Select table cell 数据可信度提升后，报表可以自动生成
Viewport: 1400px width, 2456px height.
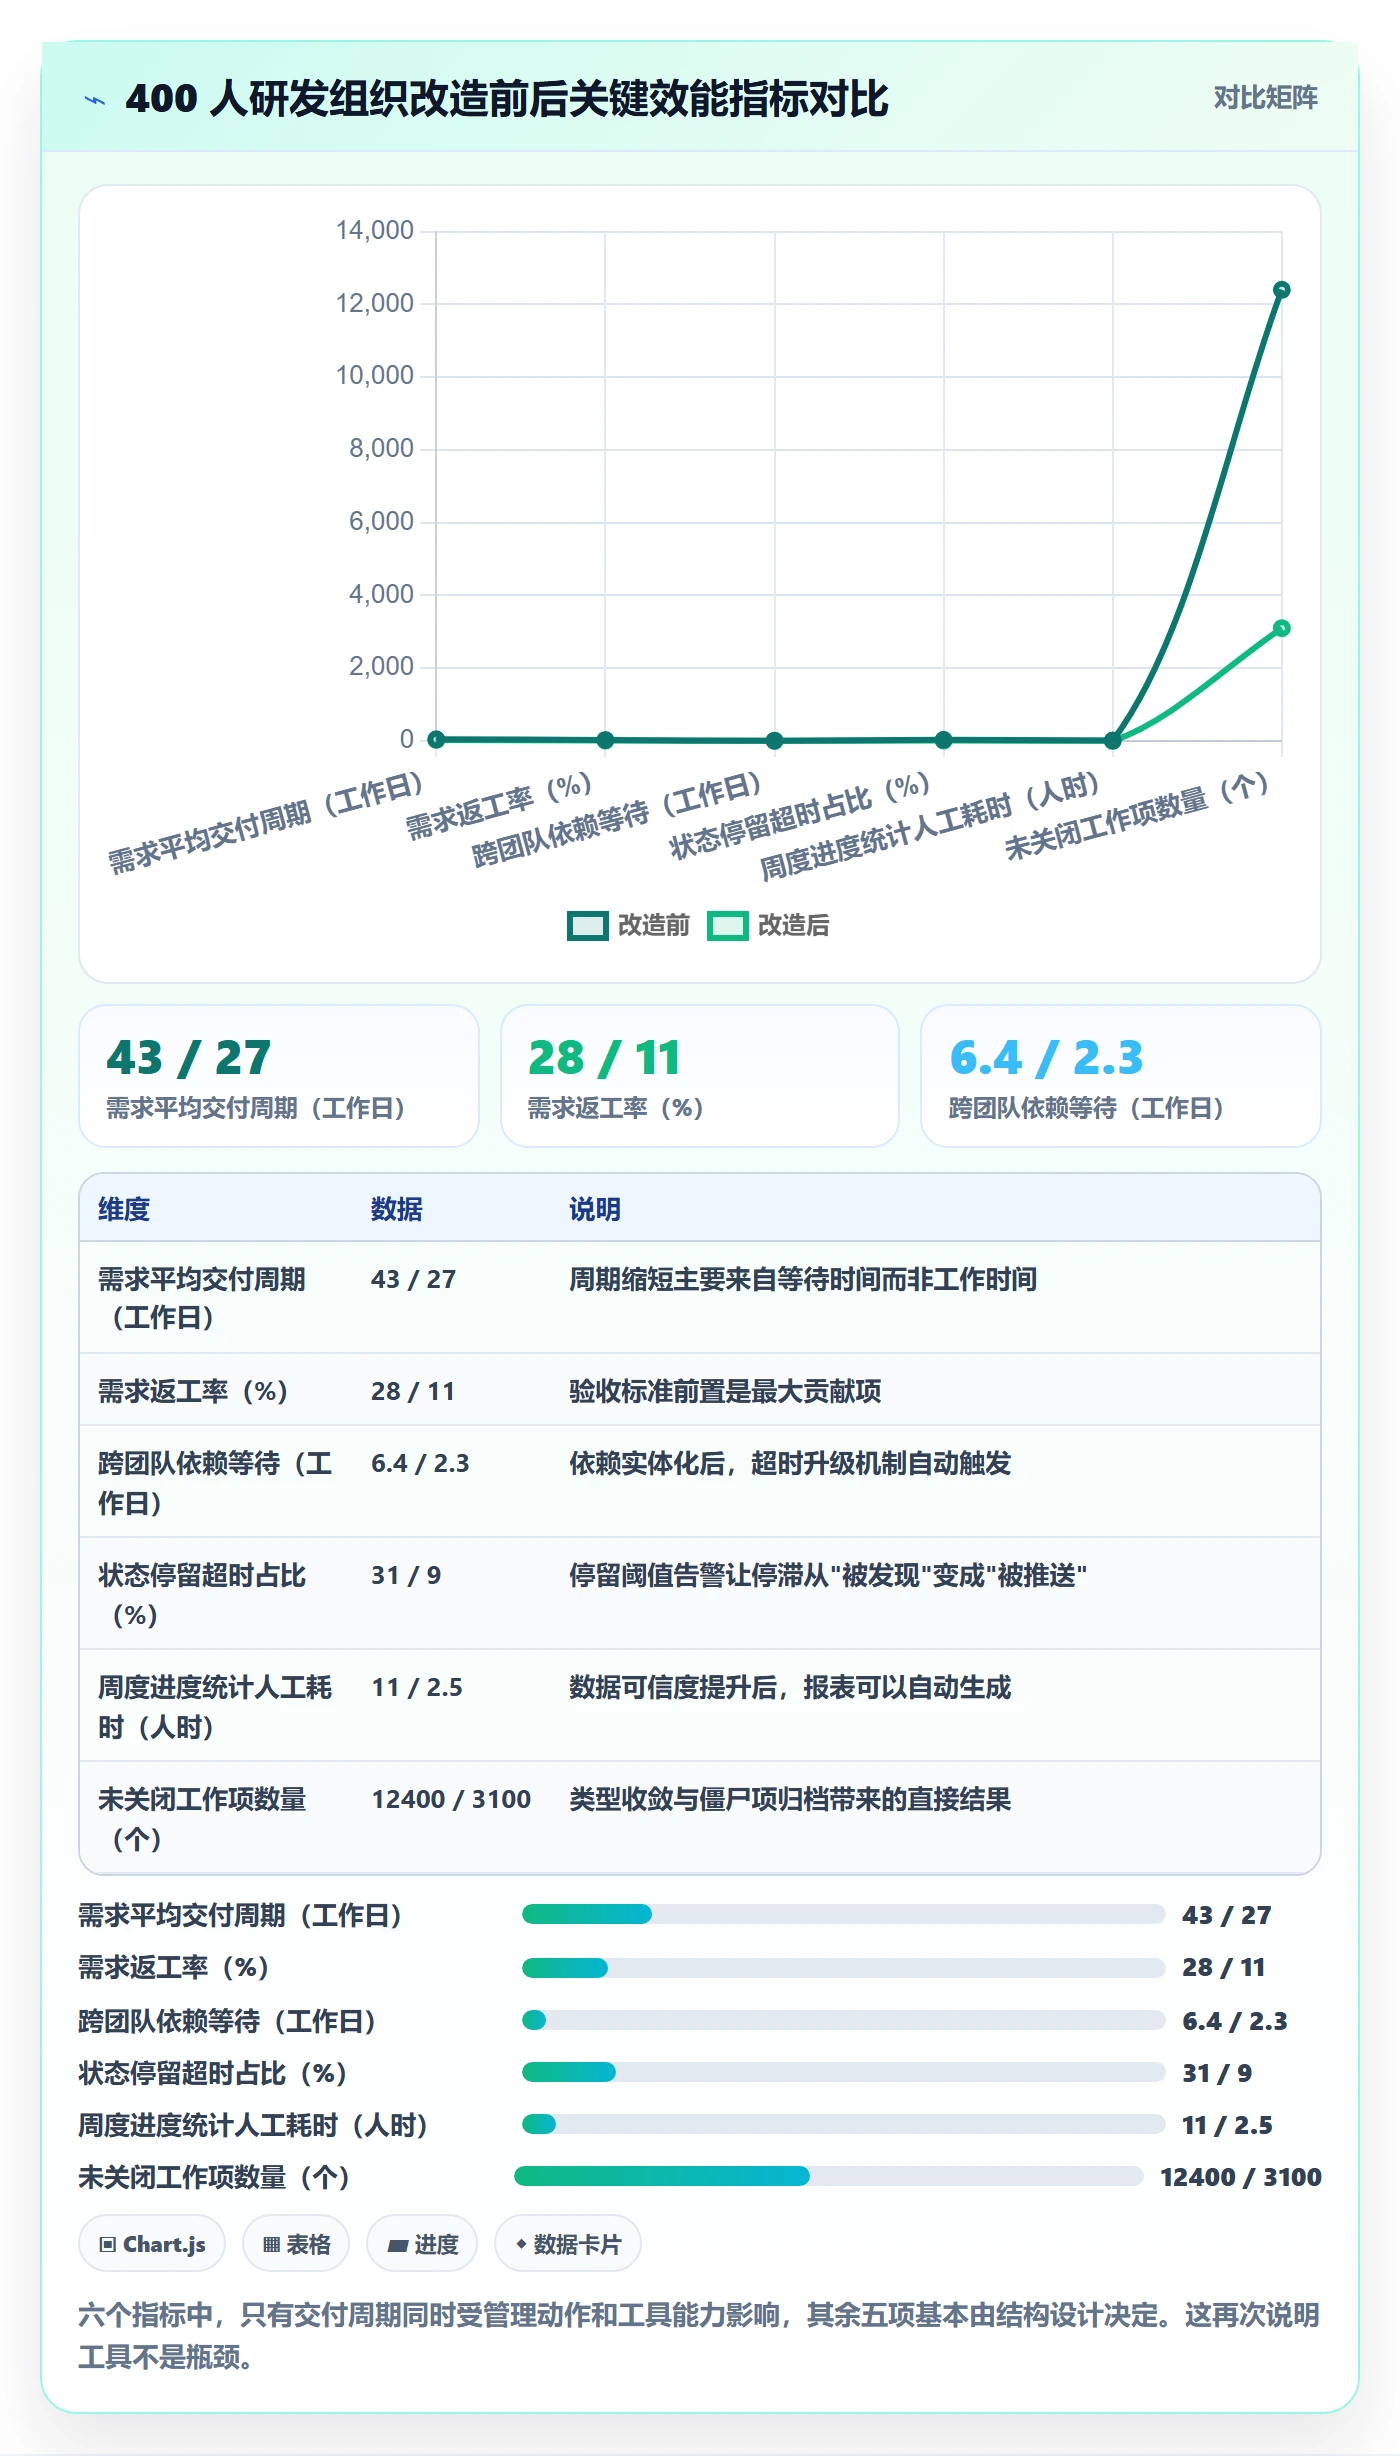[x=790, y=1687]
